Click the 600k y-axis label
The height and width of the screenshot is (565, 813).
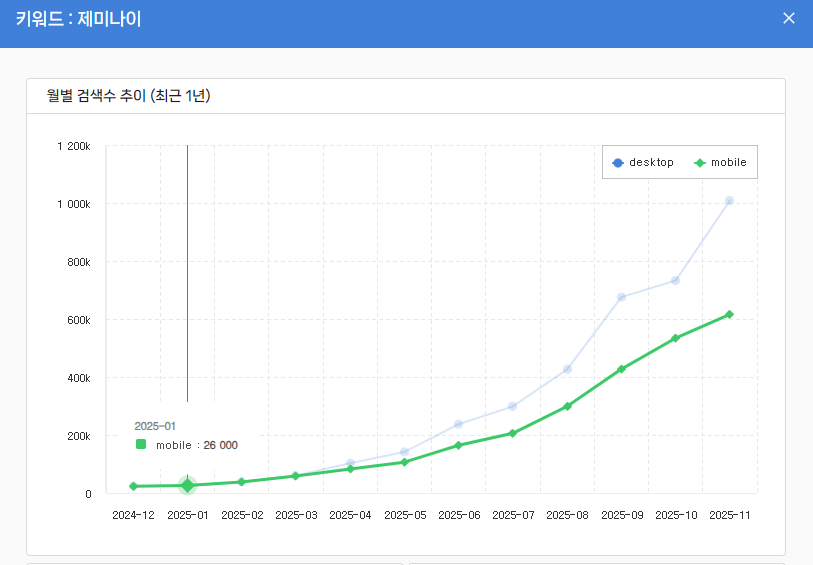coord(79,320)
